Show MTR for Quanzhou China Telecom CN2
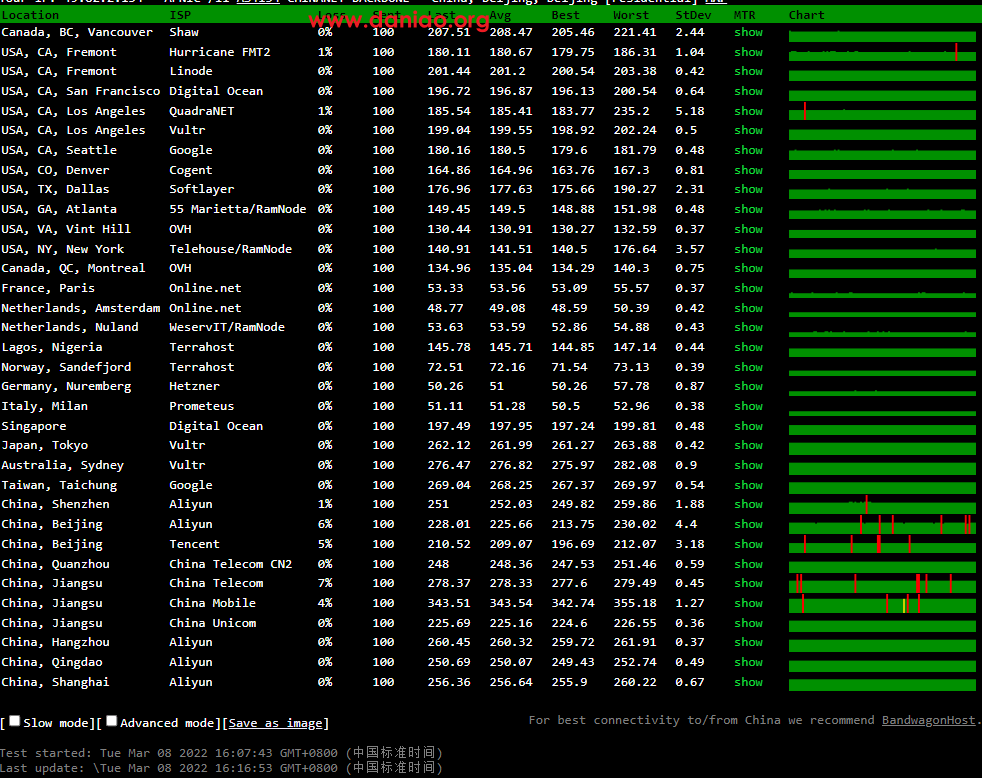 (748, 564)
